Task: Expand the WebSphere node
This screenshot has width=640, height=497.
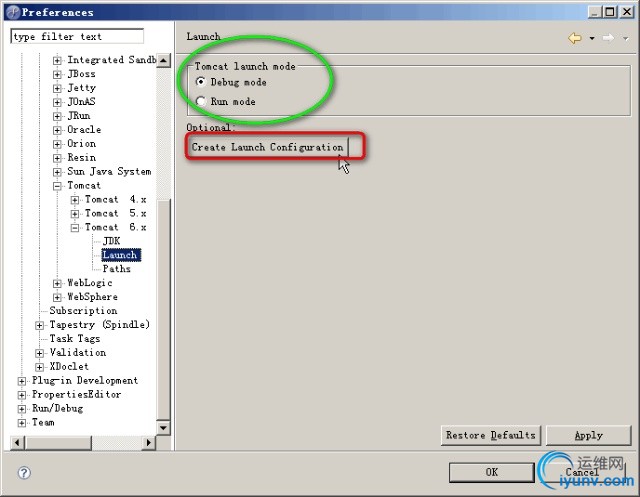Action: 57,297
